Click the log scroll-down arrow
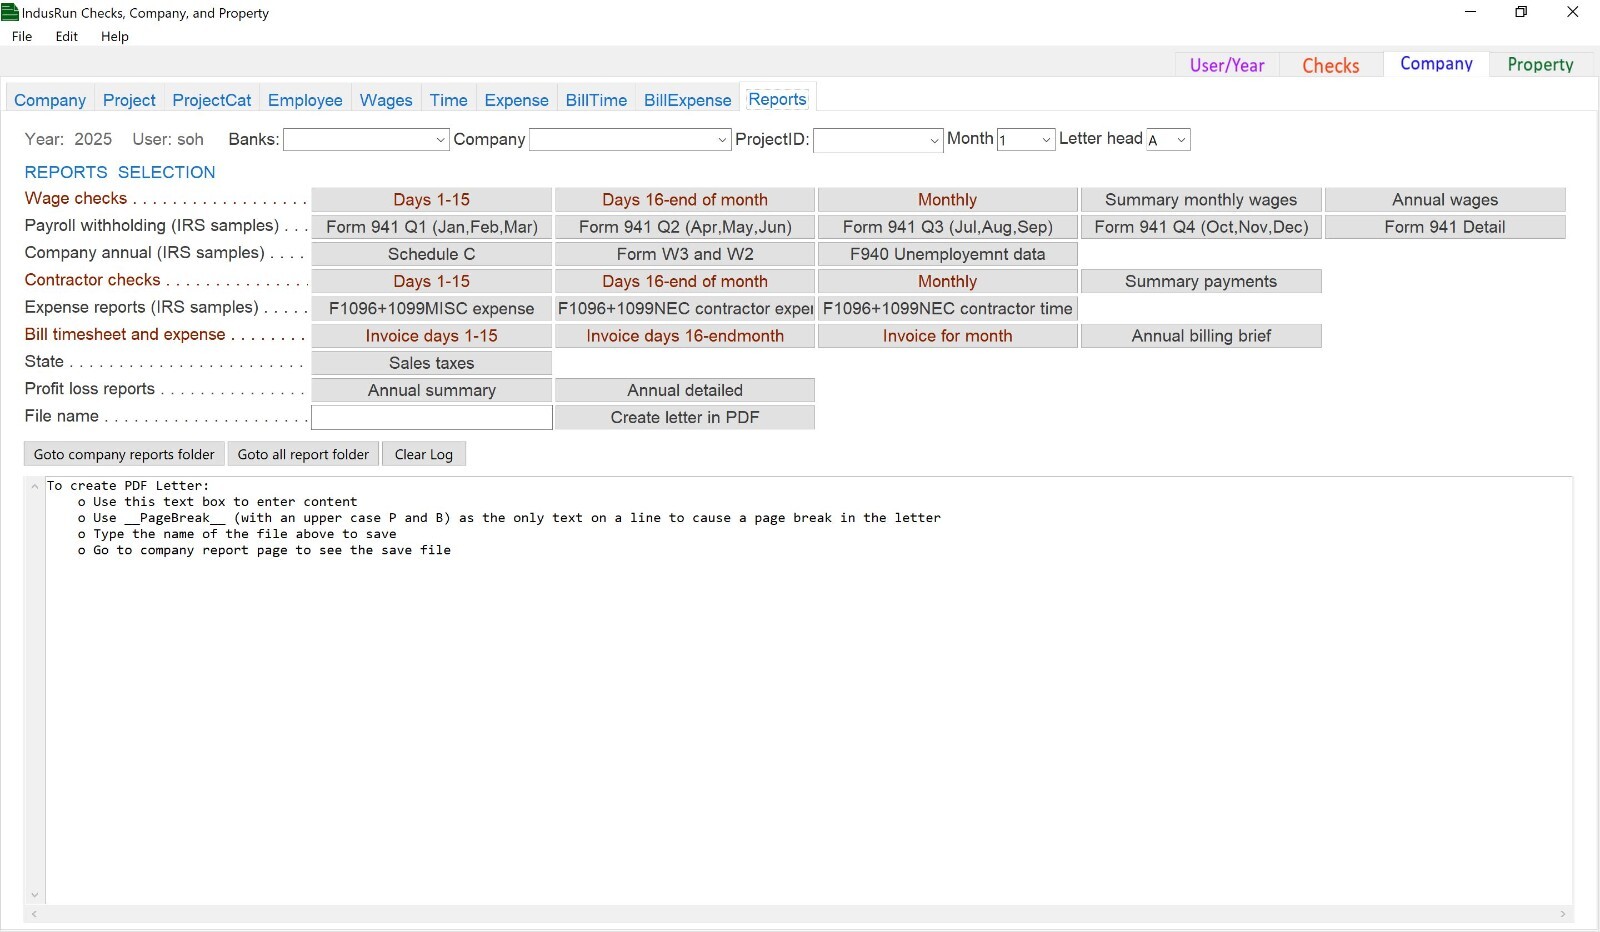Screen dimensions: 1600x932 pyautogui.click(x=35, y=895)
